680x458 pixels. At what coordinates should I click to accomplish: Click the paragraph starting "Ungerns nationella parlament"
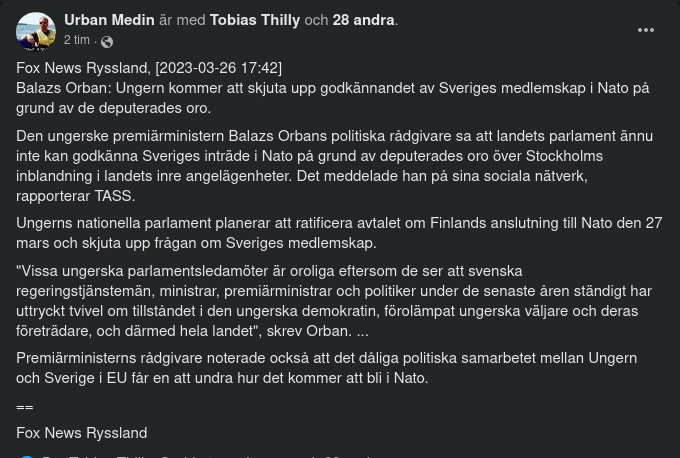coord(339,233)
